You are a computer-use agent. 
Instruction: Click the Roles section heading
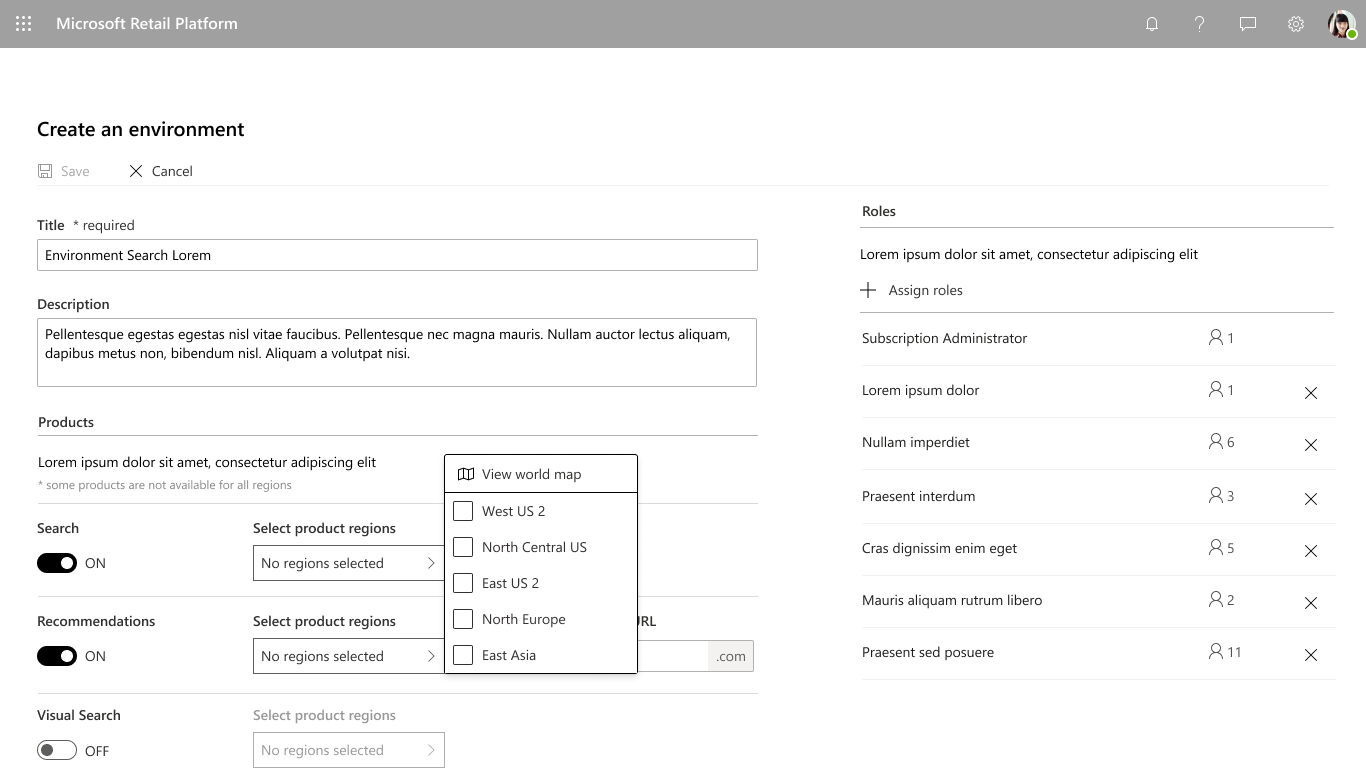[879, 211]
